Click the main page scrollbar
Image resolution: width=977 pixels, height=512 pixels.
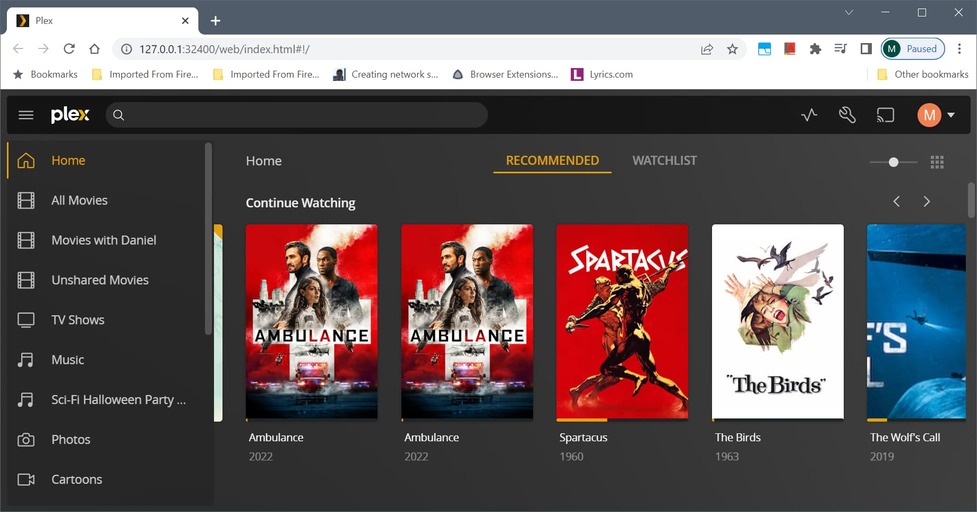pos(971,200)
